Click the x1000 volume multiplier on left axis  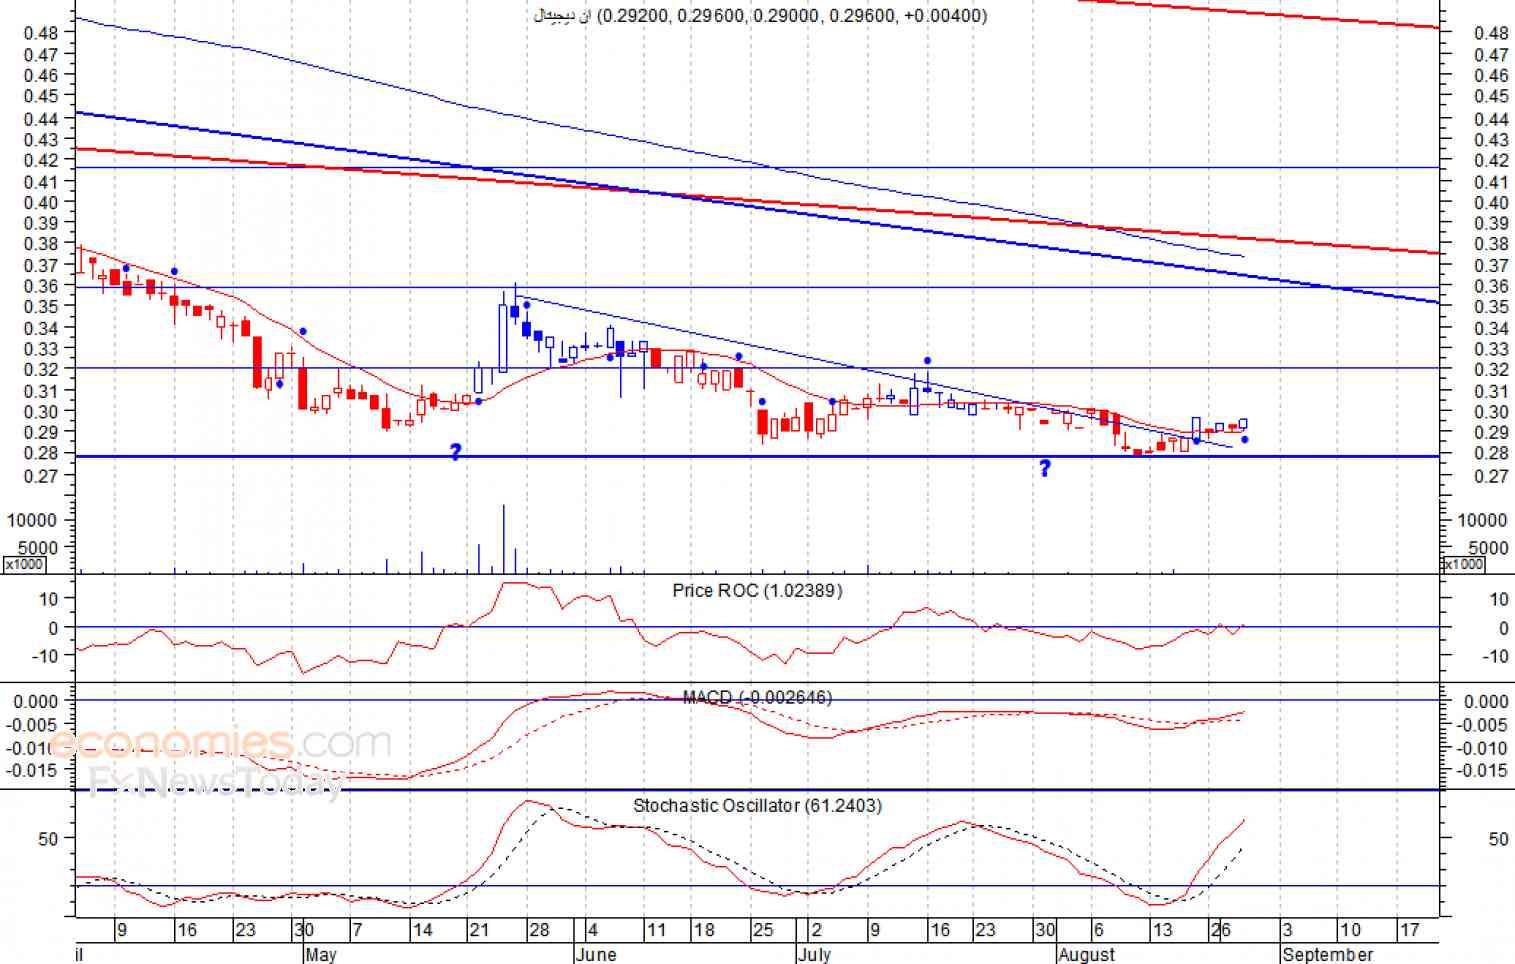24,564
